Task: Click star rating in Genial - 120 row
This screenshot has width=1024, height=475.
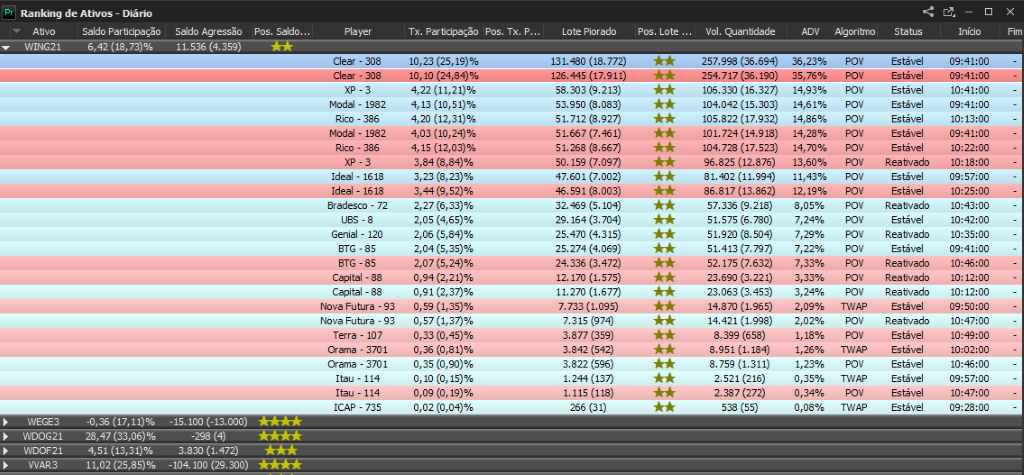Action: [x=664, y=234]
